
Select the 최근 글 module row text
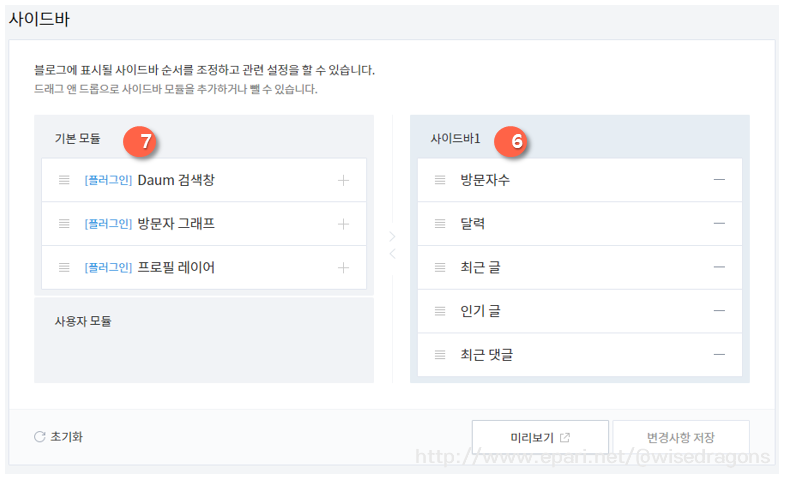tap(480, 267)
